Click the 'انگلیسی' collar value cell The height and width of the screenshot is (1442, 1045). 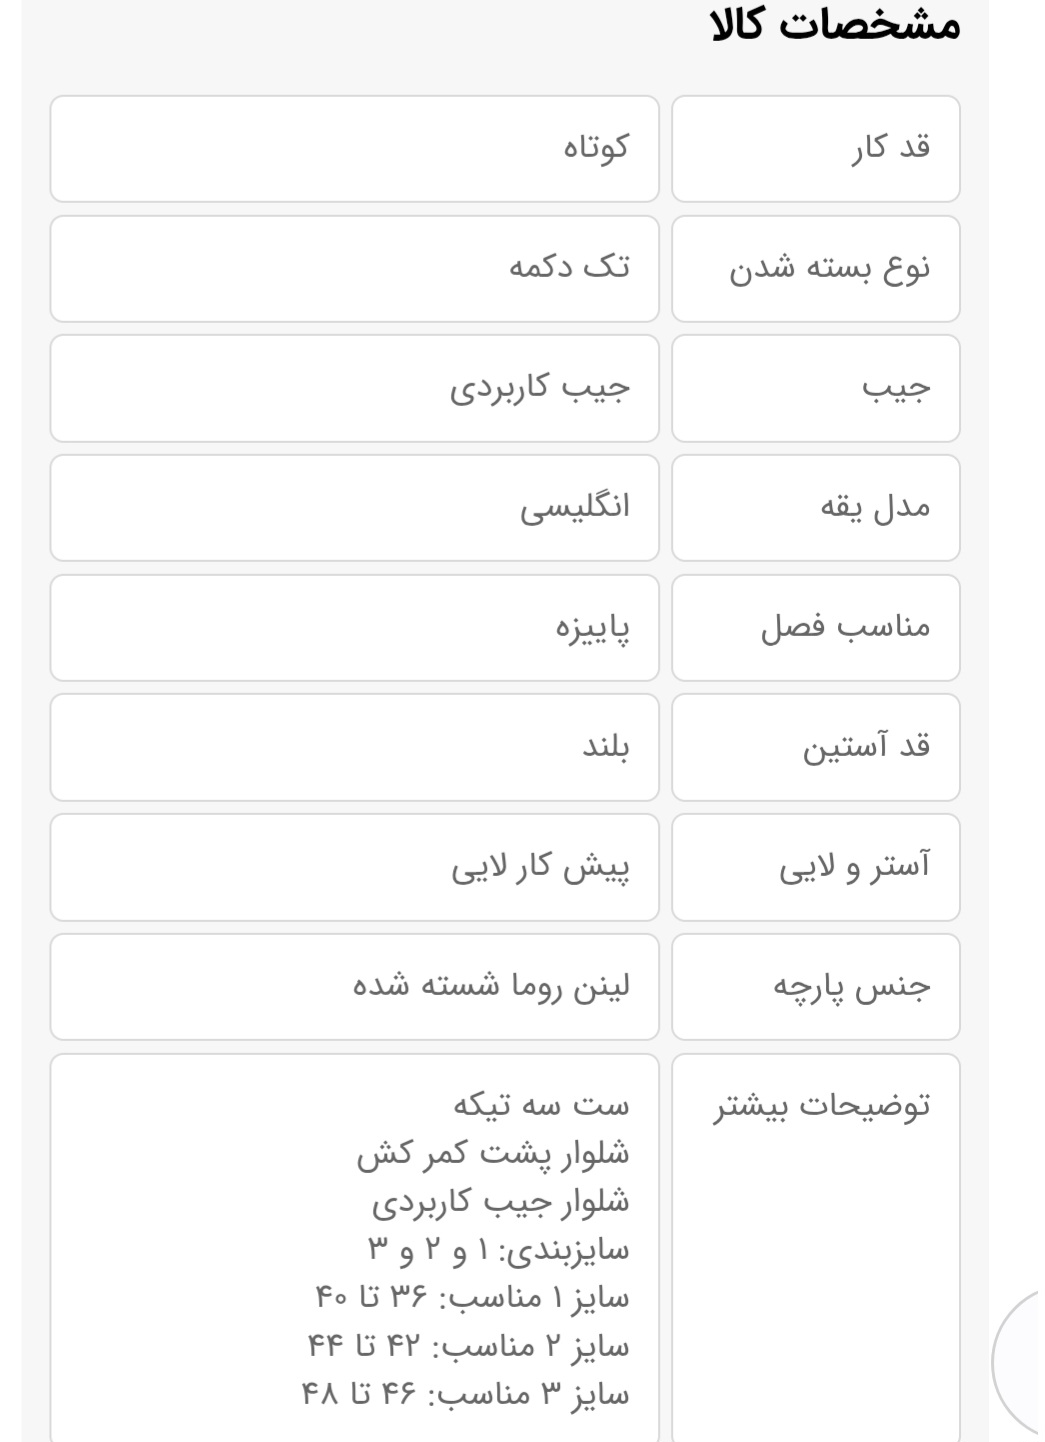[x=355, y=508]
